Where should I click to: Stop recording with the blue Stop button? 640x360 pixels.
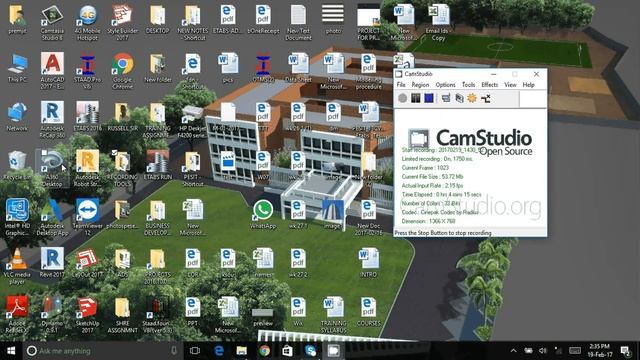pyautogui.click(x=429, y=98)
